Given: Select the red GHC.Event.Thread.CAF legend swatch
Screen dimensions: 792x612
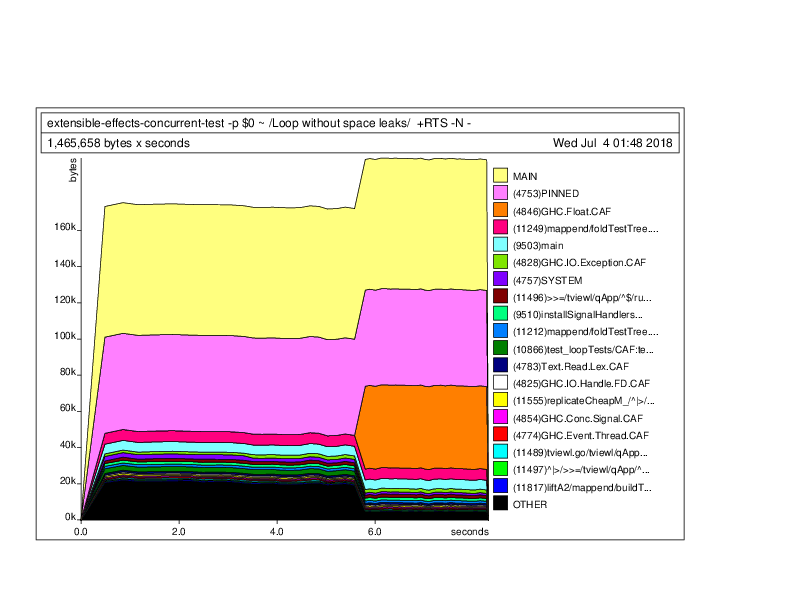Looking at the screenshot, I should pyautogui.click(x=501, y=435).
